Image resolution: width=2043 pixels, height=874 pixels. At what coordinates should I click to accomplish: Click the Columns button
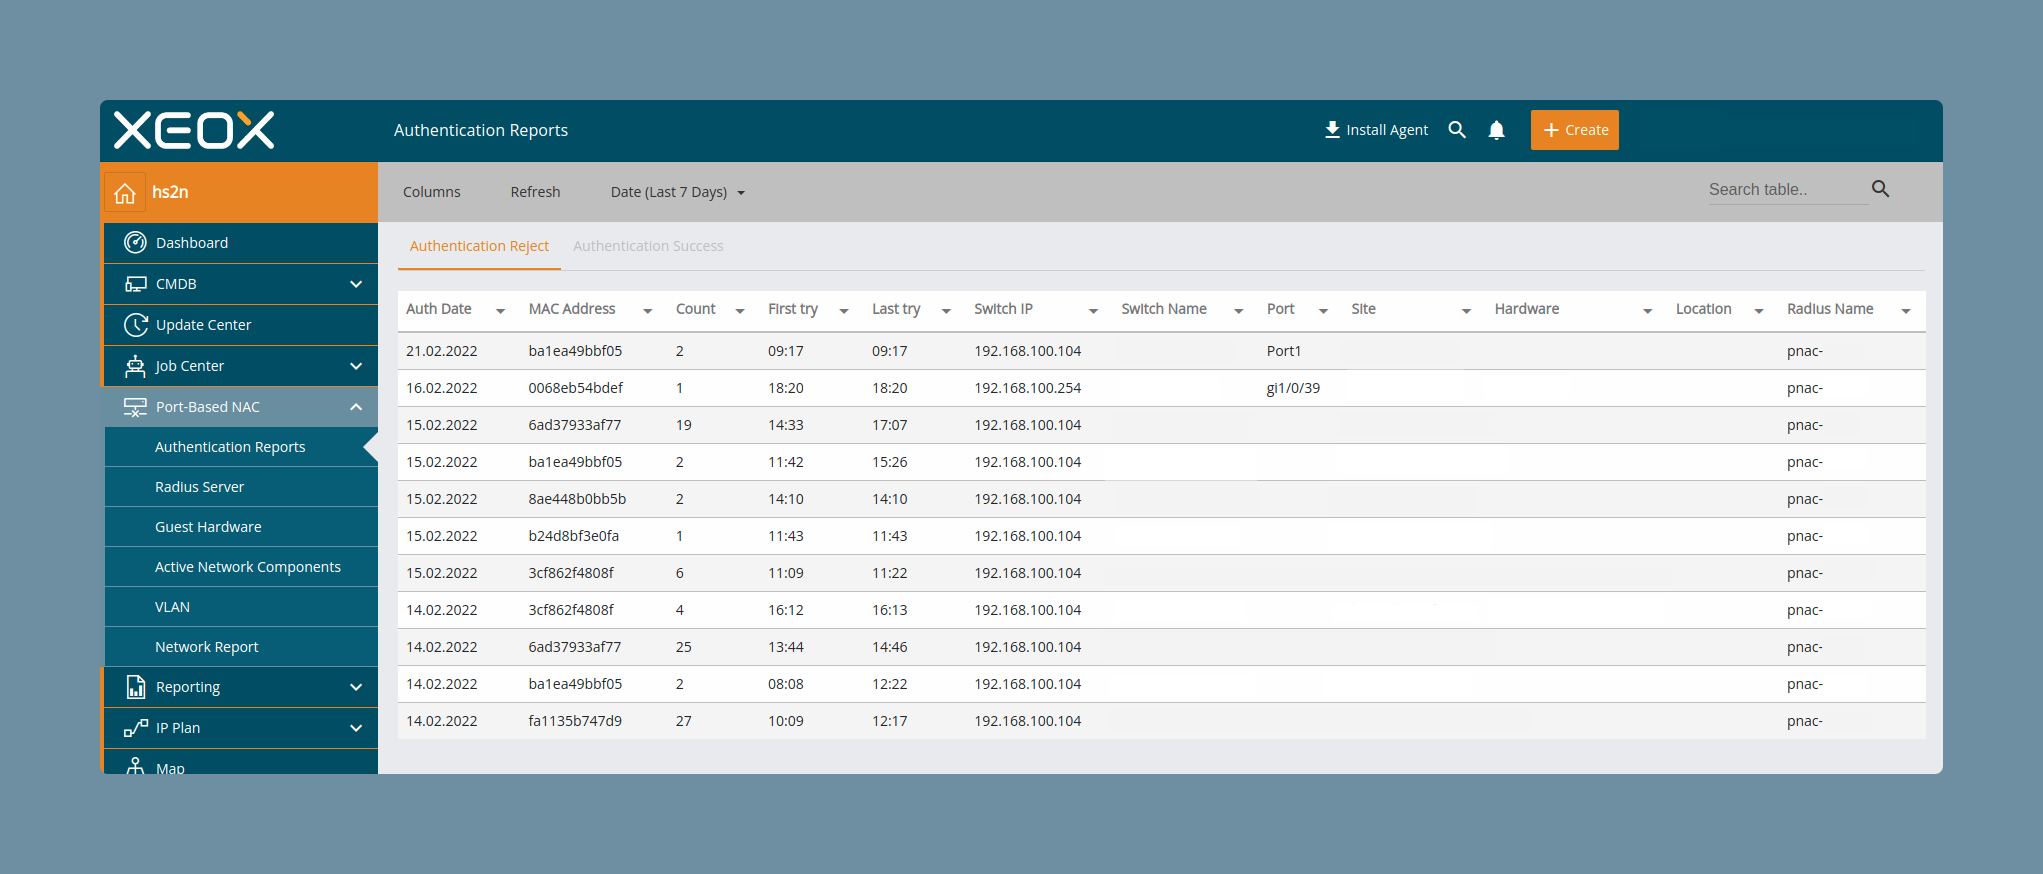(x=431, y=192)
